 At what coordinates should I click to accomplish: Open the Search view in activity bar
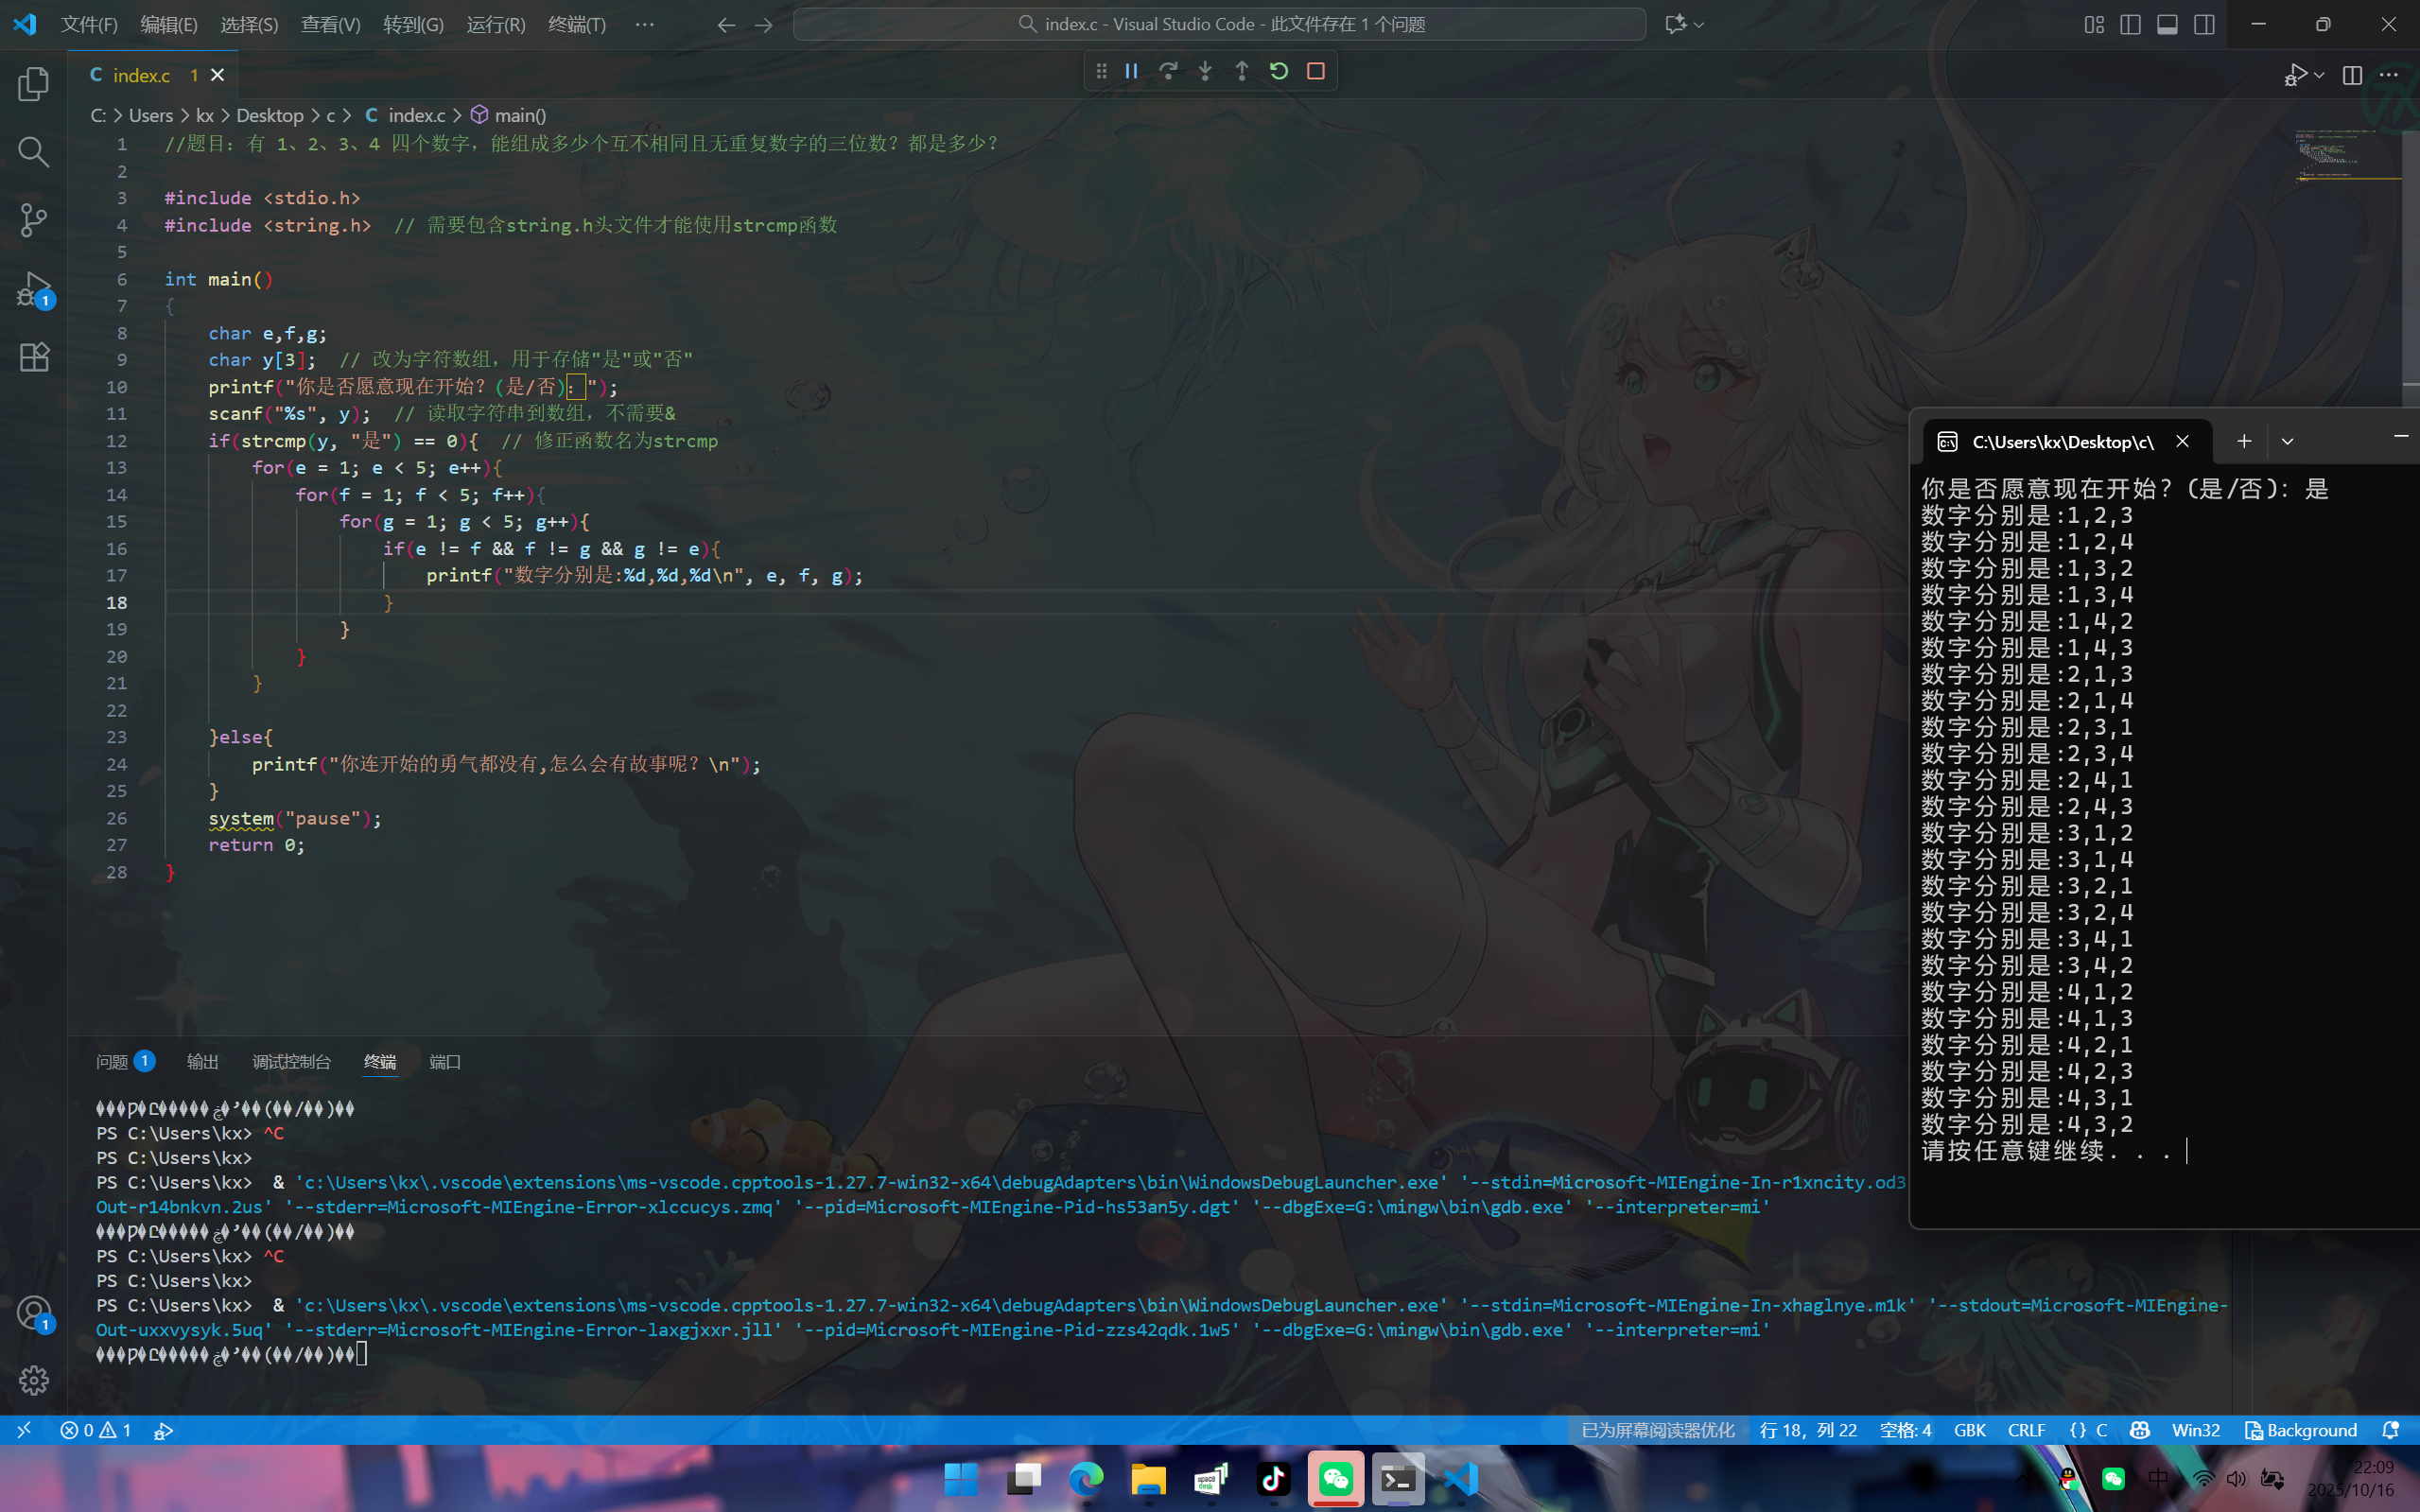(33, 152)
